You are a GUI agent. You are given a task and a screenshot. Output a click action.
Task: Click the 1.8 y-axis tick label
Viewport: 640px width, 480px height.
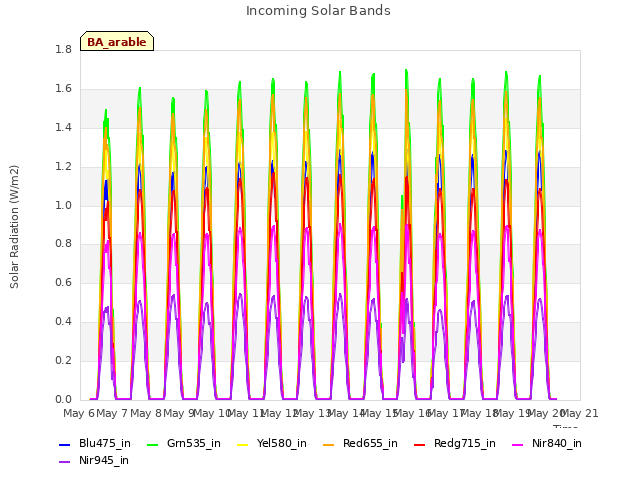[x=63, y=49]
